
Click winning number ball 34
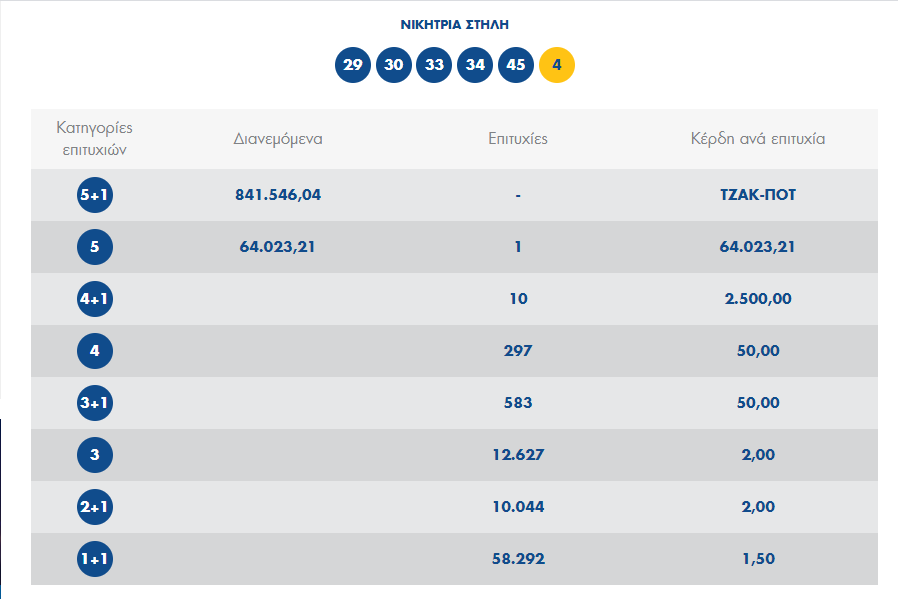click(x=475, y=65)
